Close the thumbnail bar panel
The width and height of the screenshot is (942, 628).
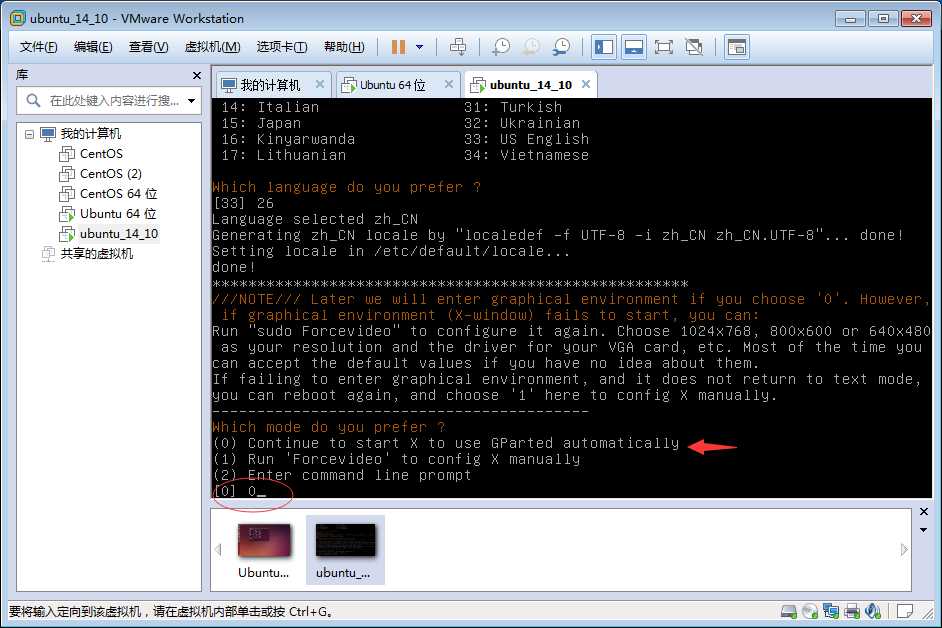click(x=924, y=511)
